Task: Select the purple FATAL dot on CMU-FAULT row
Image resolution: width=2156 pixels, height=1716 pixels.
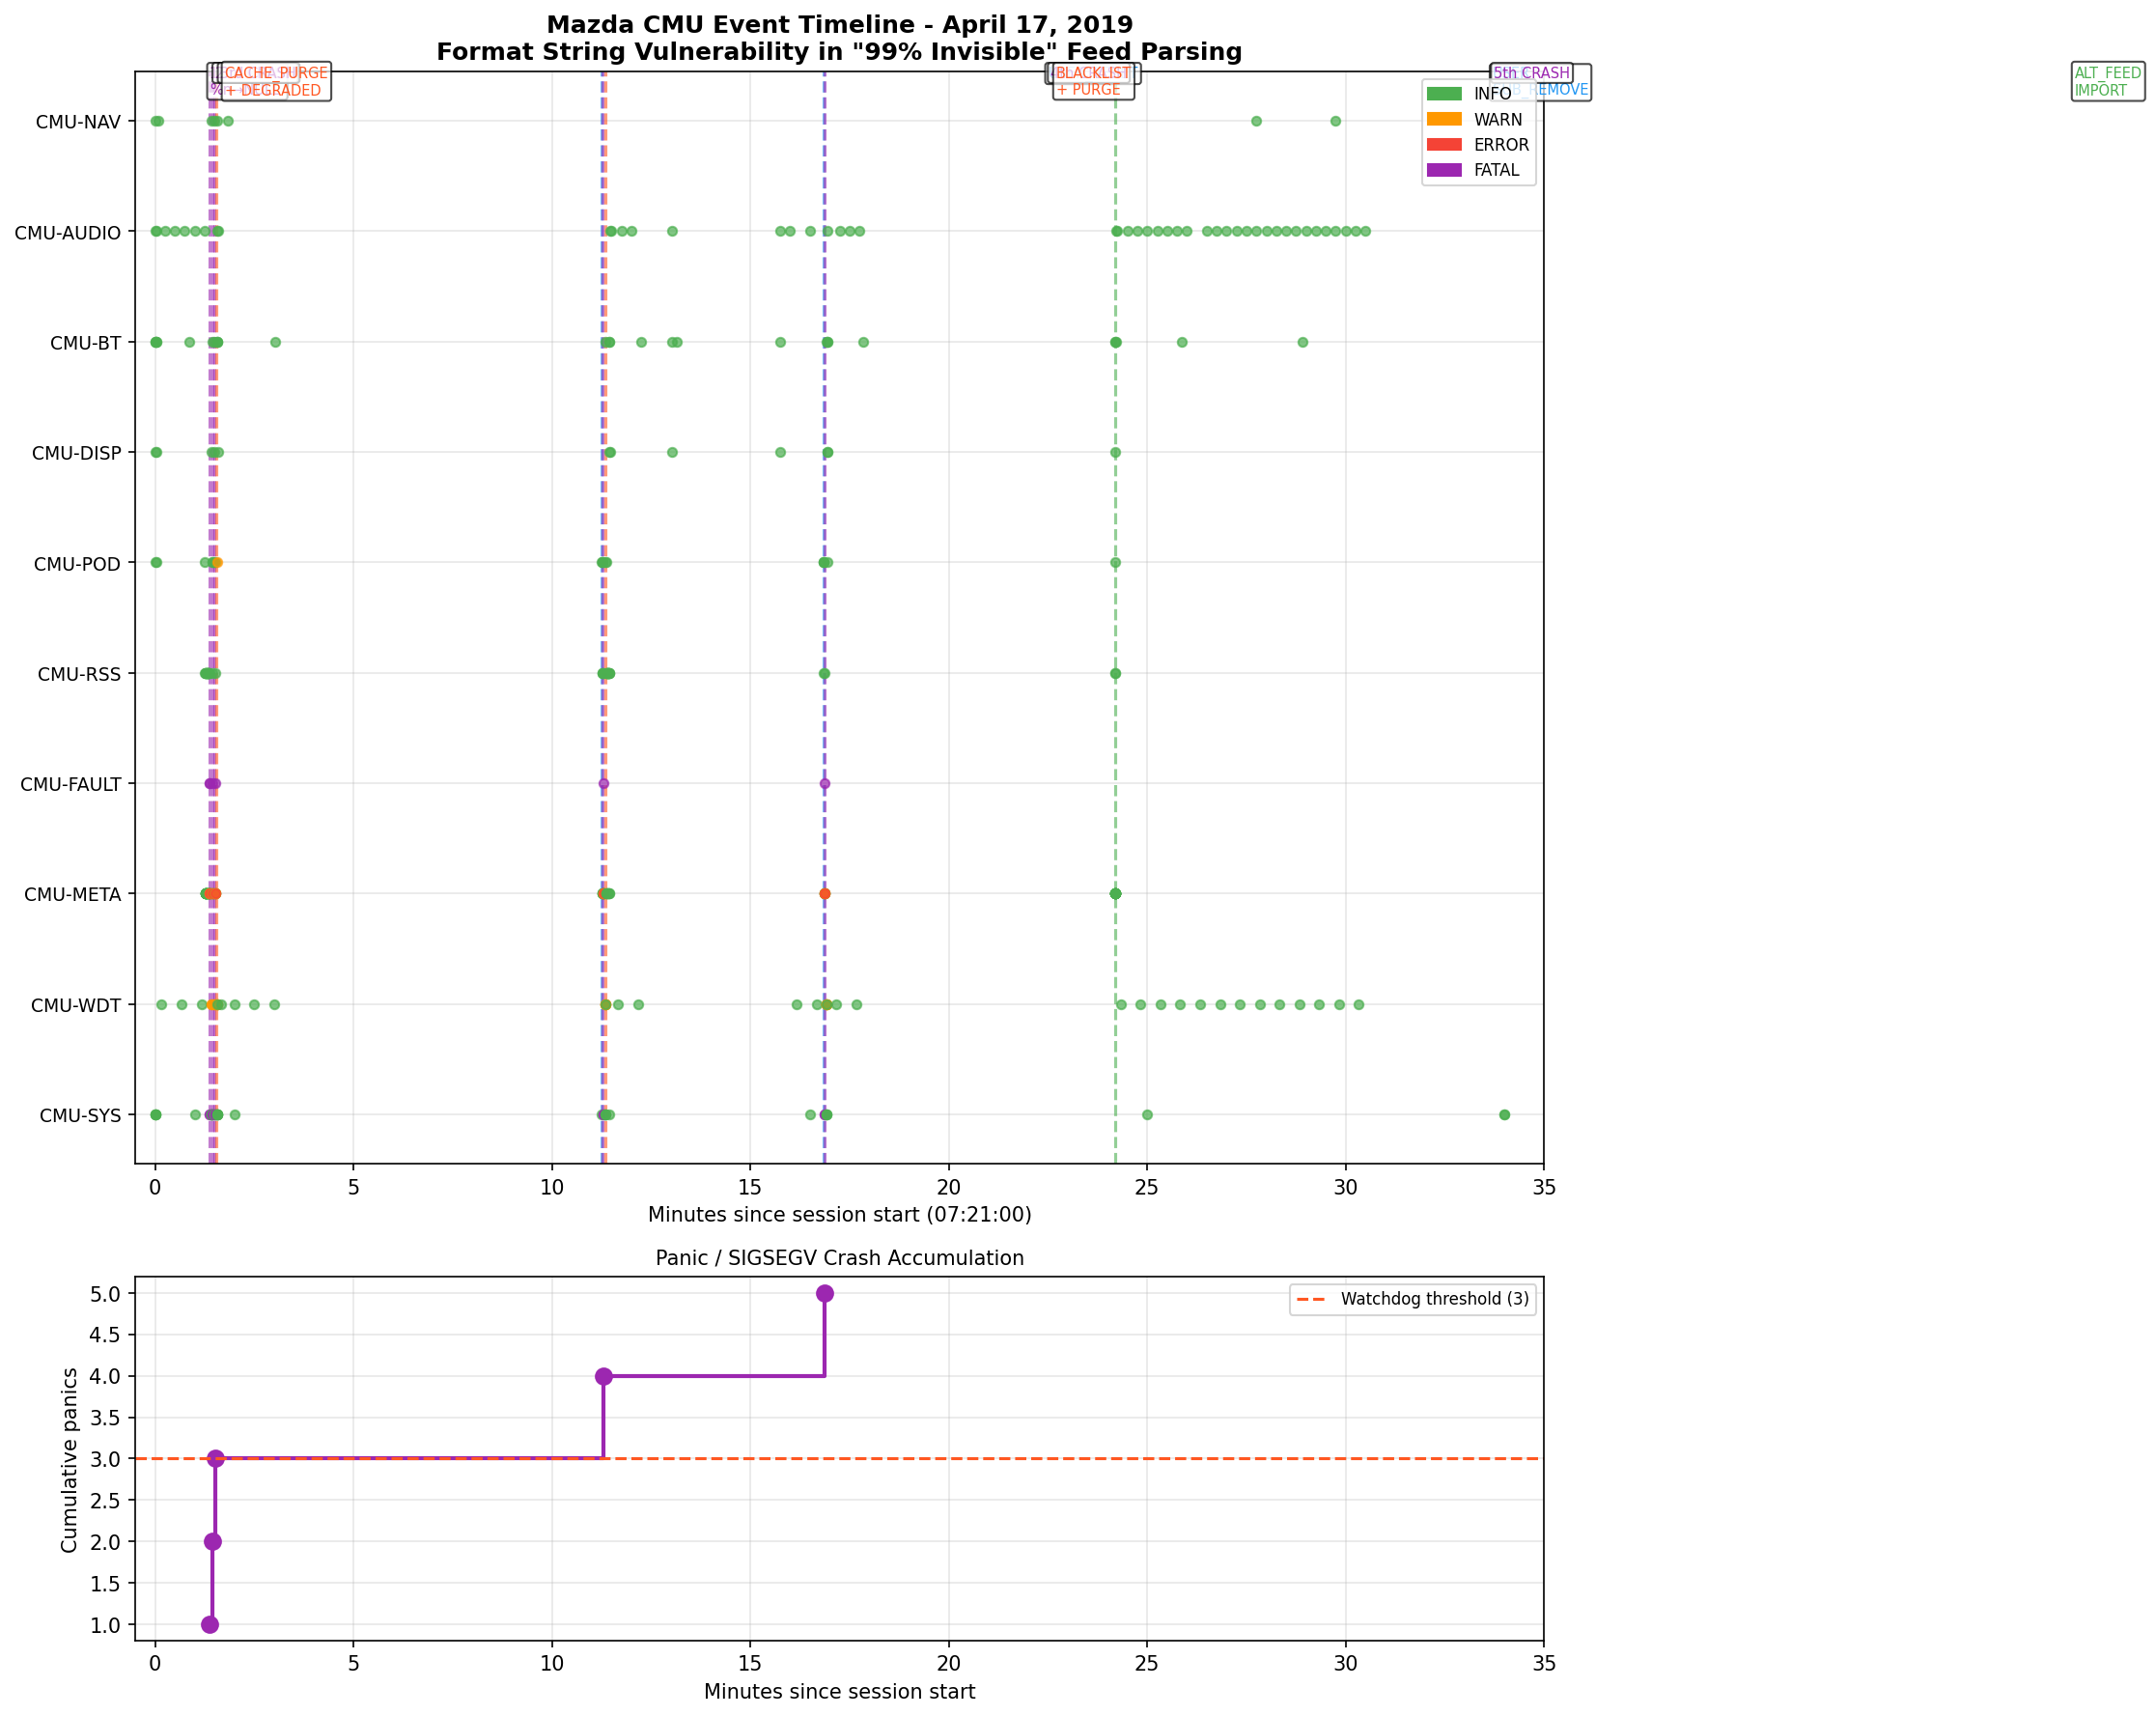Action: click(211, 784)
